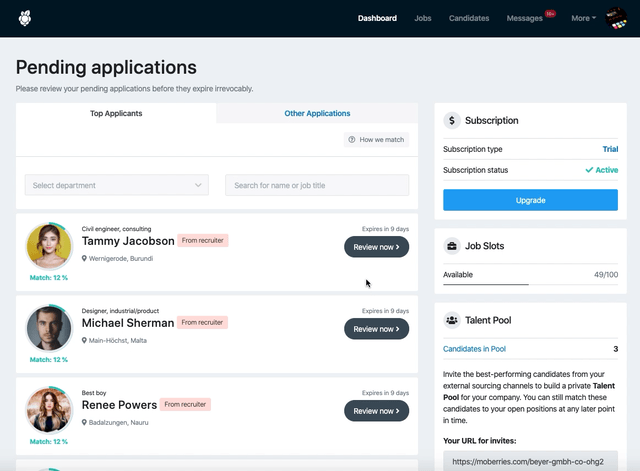Image resolution: width=640 pixels, height=471 pixels.
Task: Click Match: 12 % under Renee Powers
Action: pos(49,442)
